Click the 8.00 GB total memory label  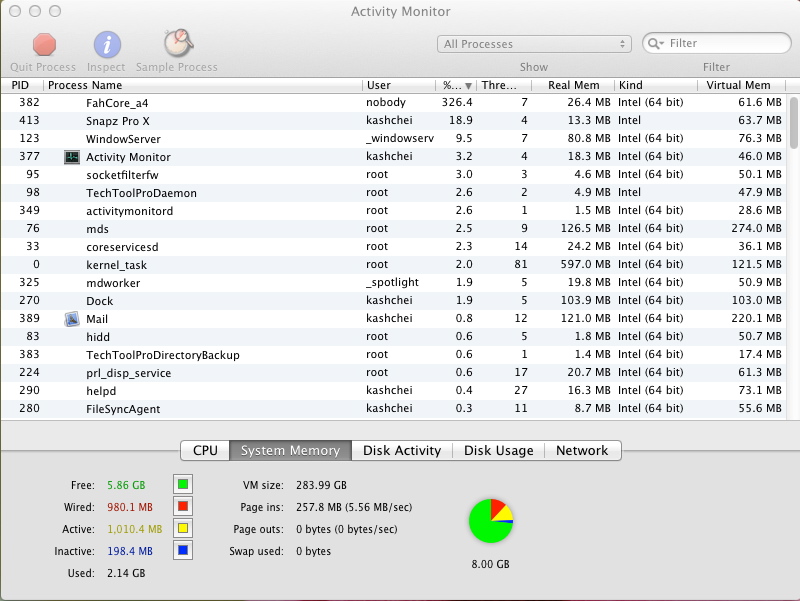click(490, 564)
